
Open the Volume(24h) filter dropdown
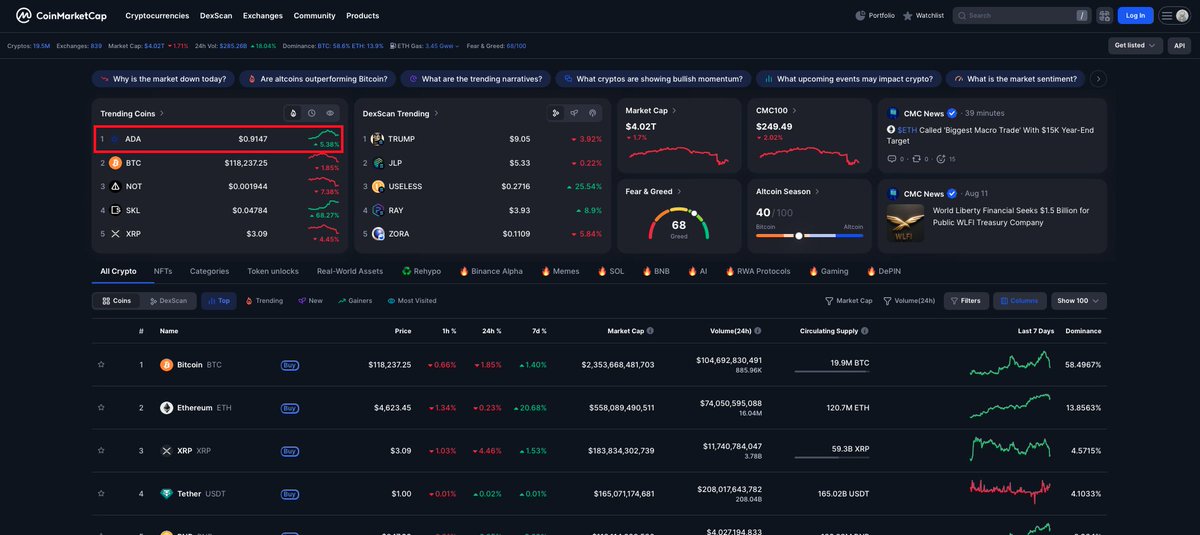[x=909, y=301]
